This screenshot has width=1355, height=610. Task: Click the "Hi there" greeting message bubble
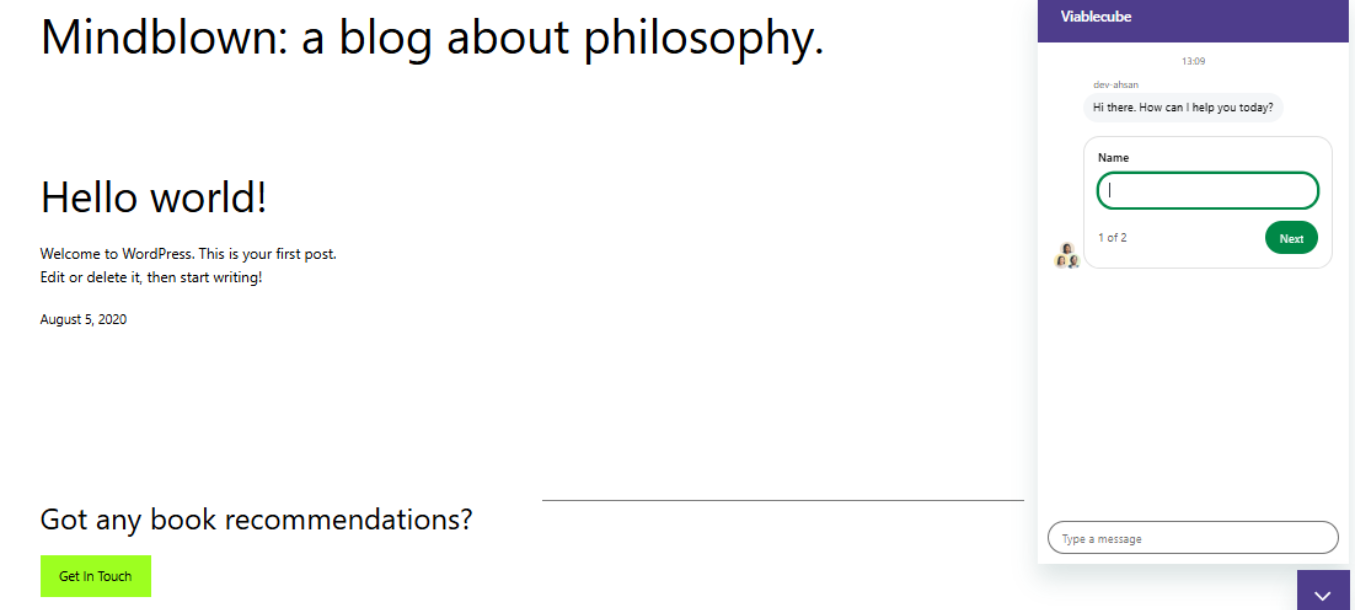click(1182, 107)
